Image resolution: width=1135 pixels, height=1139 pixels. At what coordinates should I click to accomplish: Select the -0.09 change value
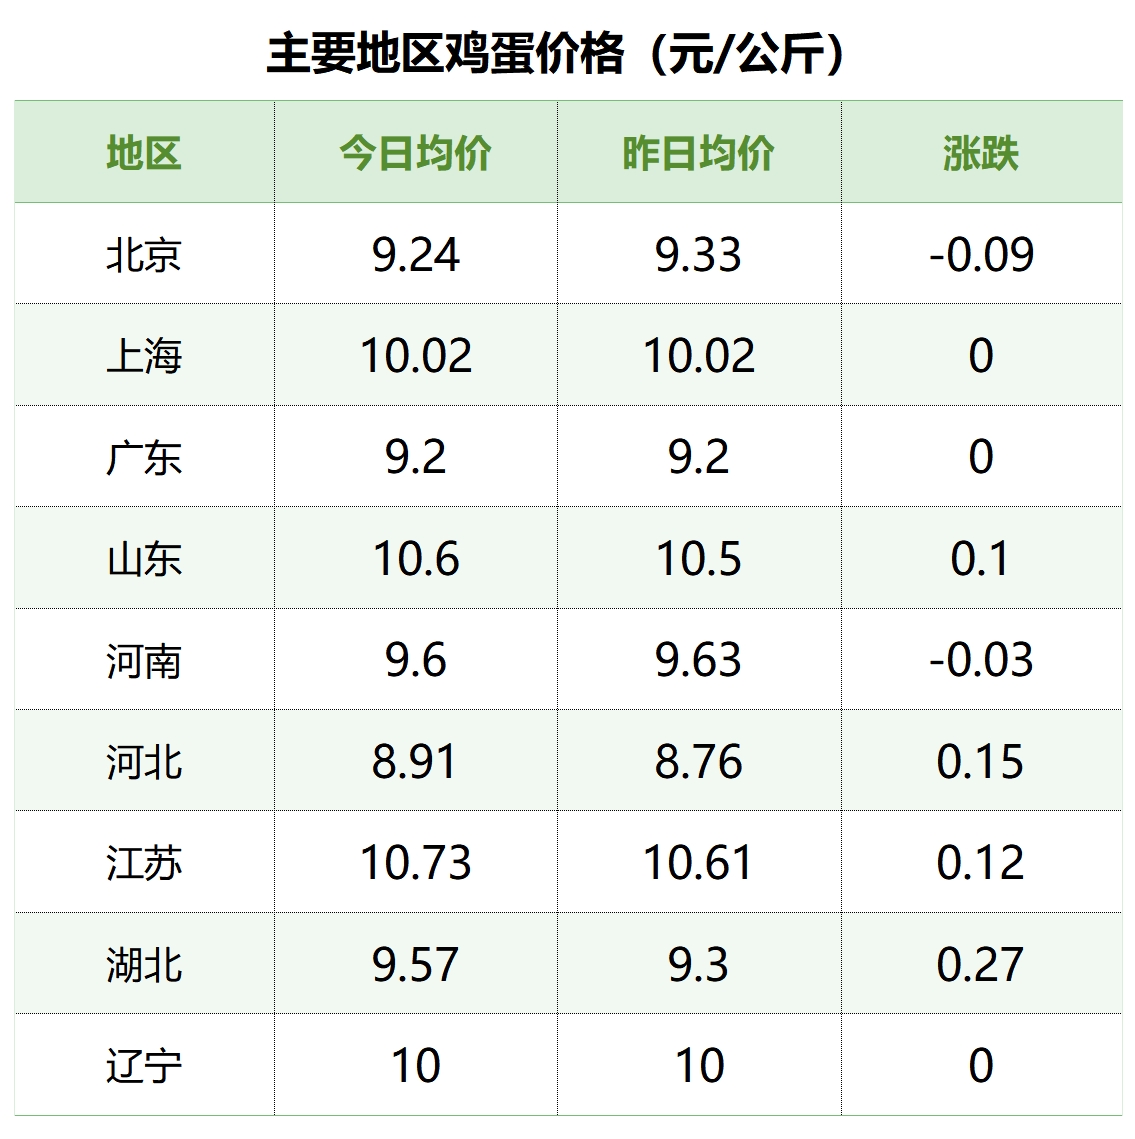(x=981, y=255)
